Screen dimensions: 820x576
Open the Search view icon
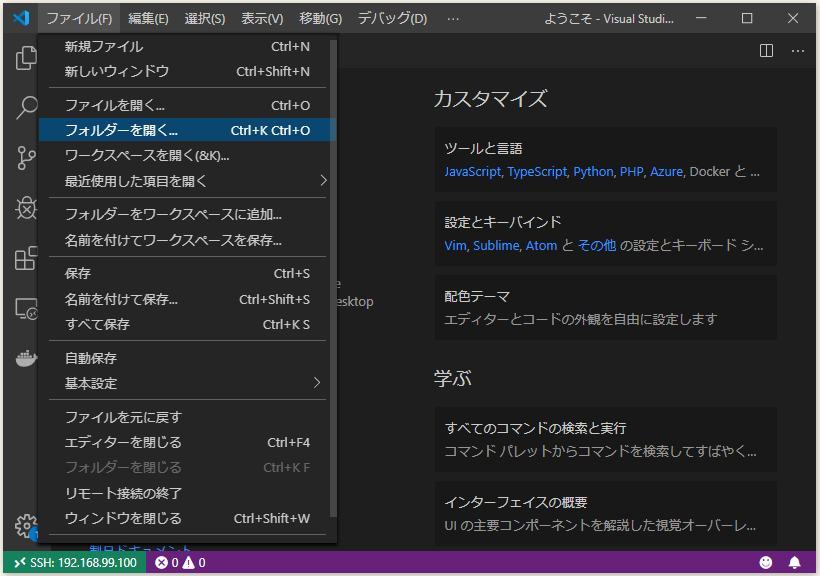click(25, 107)
